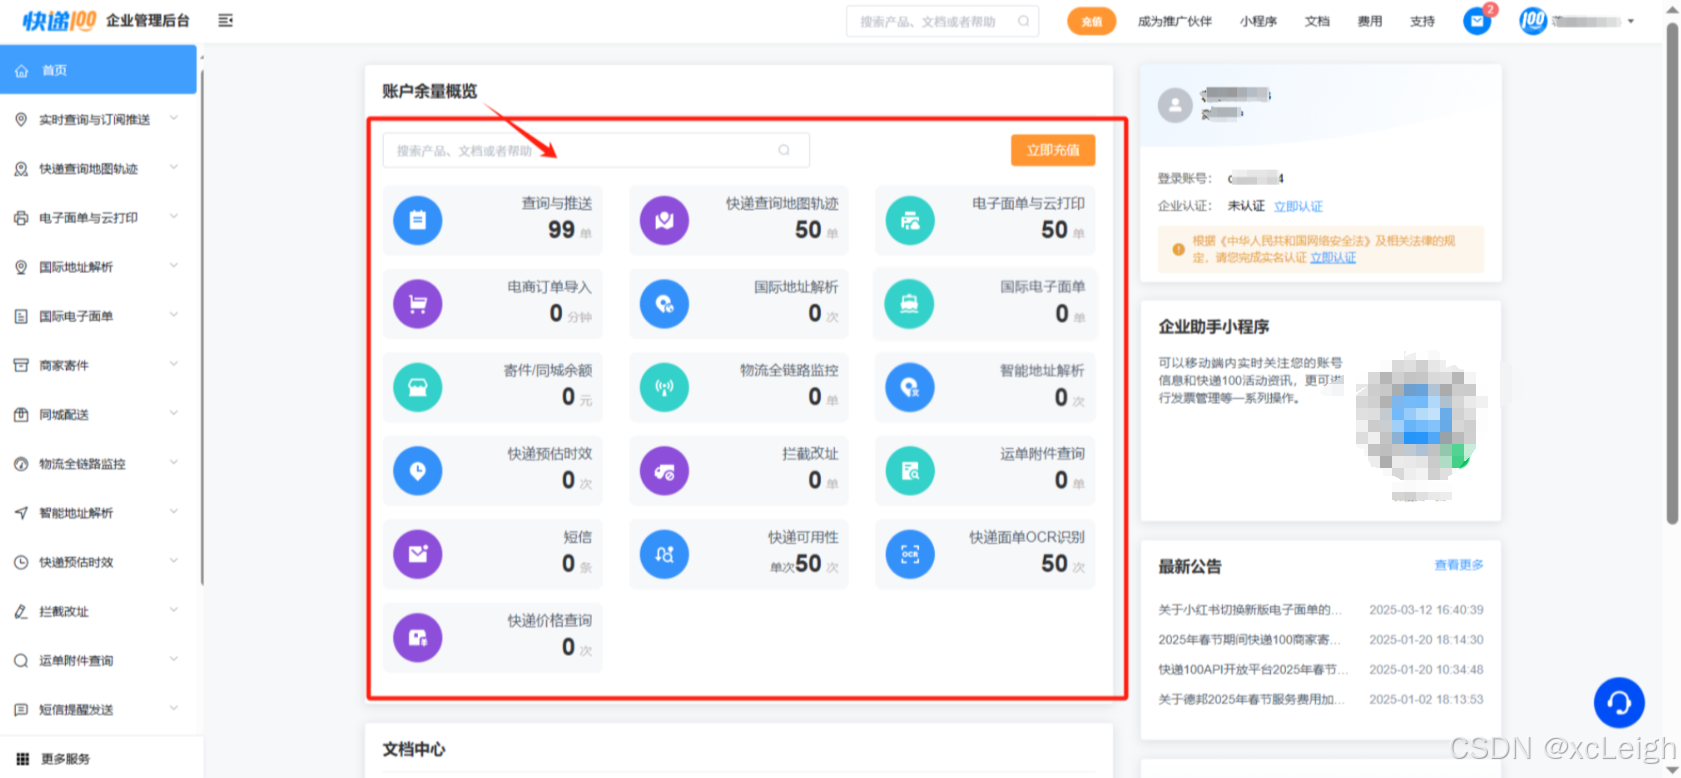Viewport: 1681px width, 778px height.
Task: Click the 快递100 企业管理后台 logo
Action: coord(106,20)
